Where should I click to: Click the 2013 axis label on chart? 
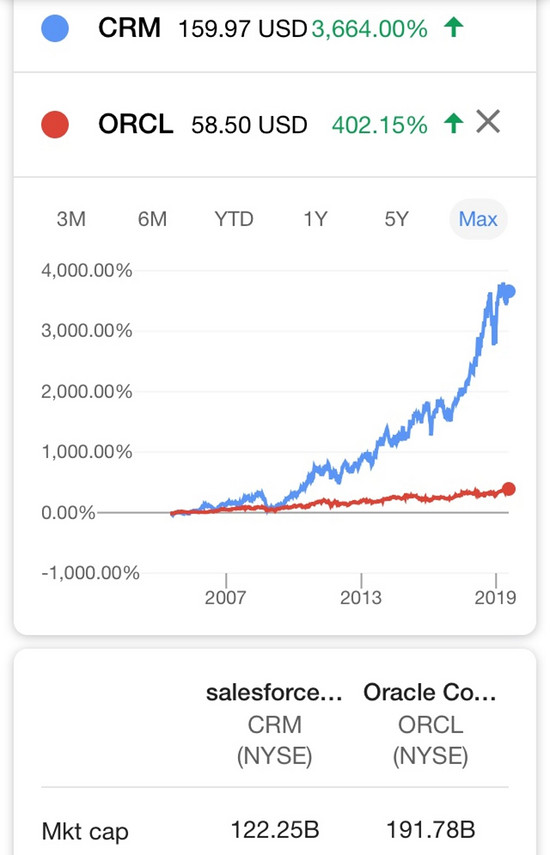361,598
